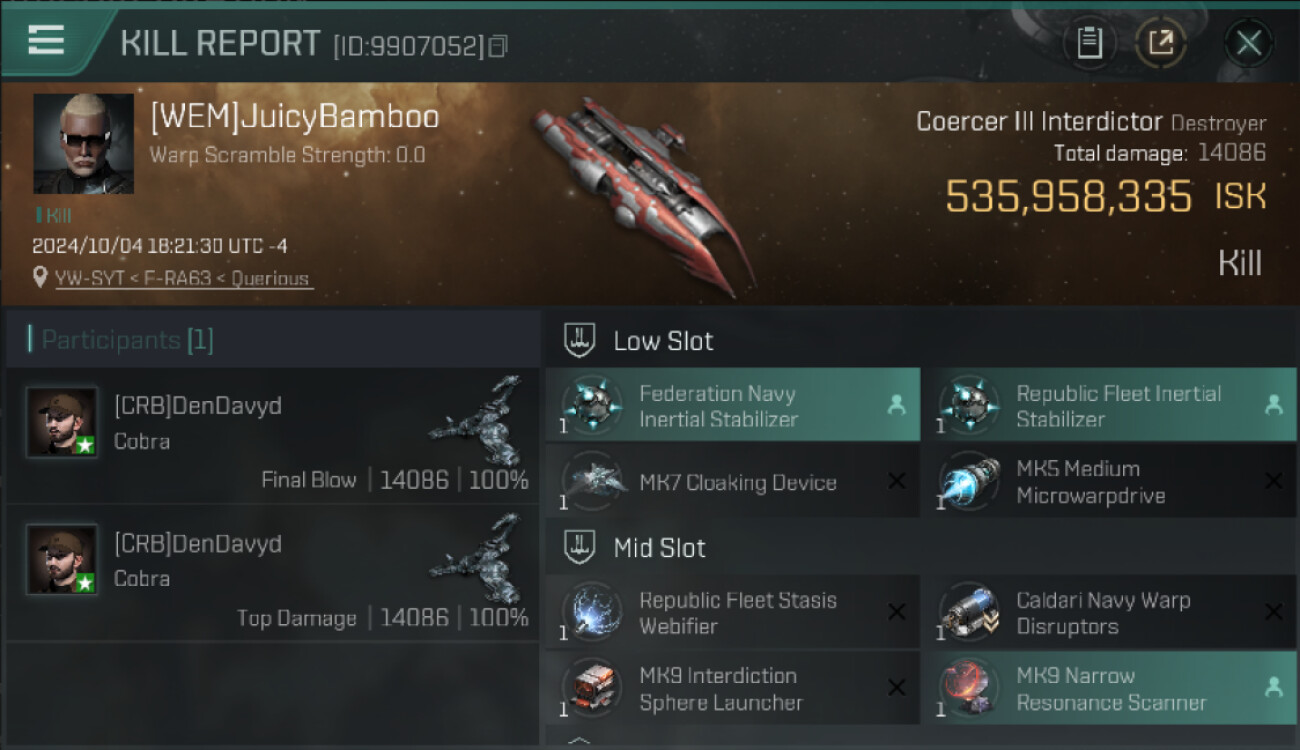Click the Republic Fleet Inertial Stabilizer person marker

1273,405
